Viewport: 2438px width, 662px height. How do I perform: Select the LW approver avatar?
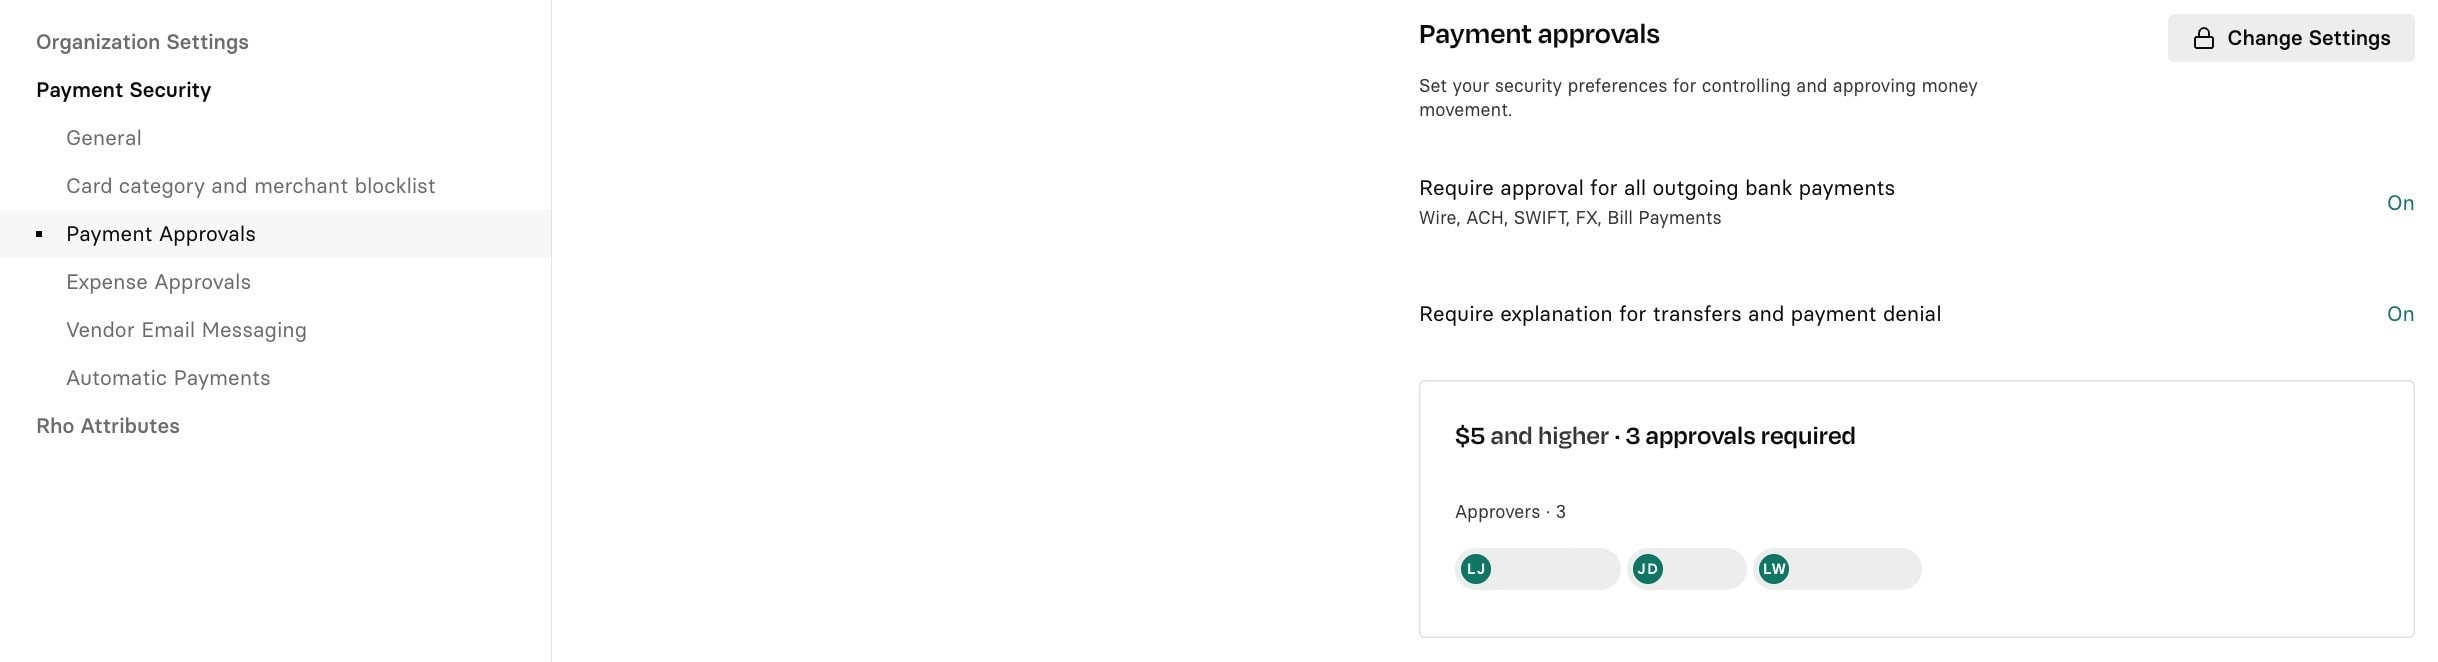coord(1774,569)
